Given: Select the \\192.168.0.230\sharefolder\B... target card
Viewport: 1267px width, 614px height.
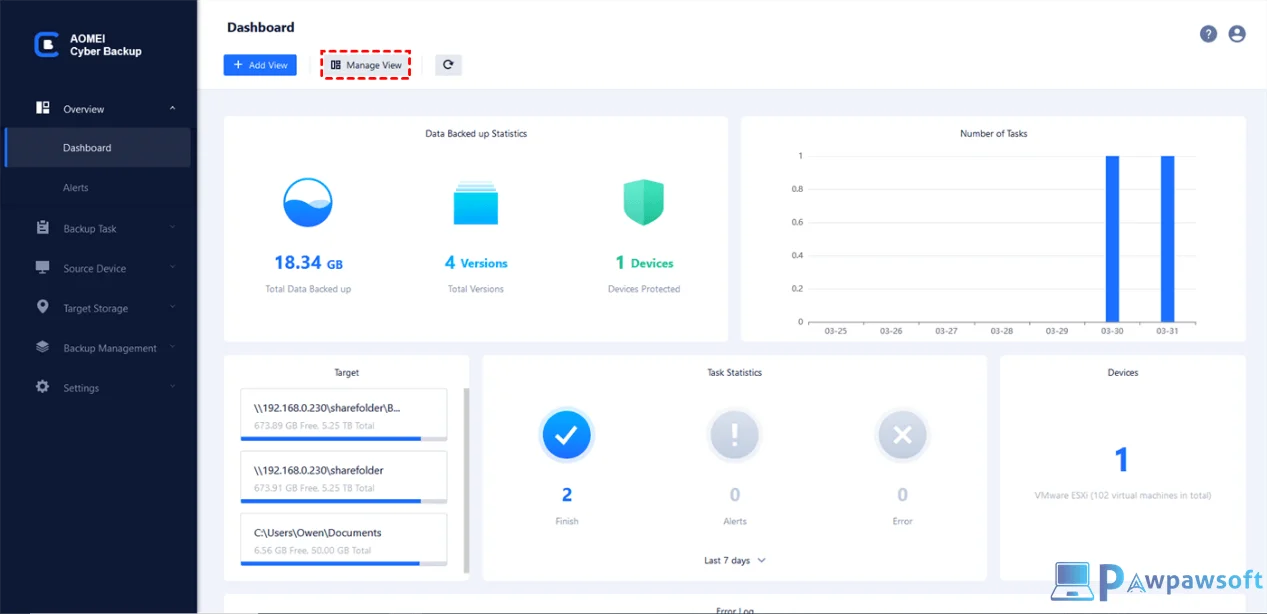Looking at the screenshot, I should [x=343, y=415].
